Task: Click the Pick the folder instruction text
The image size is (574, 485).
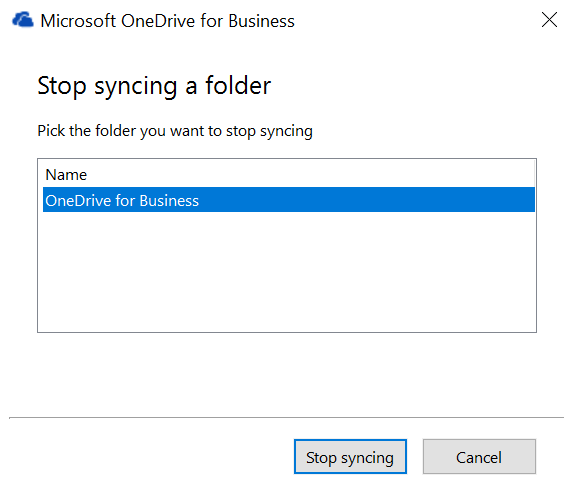Action: 175,131
